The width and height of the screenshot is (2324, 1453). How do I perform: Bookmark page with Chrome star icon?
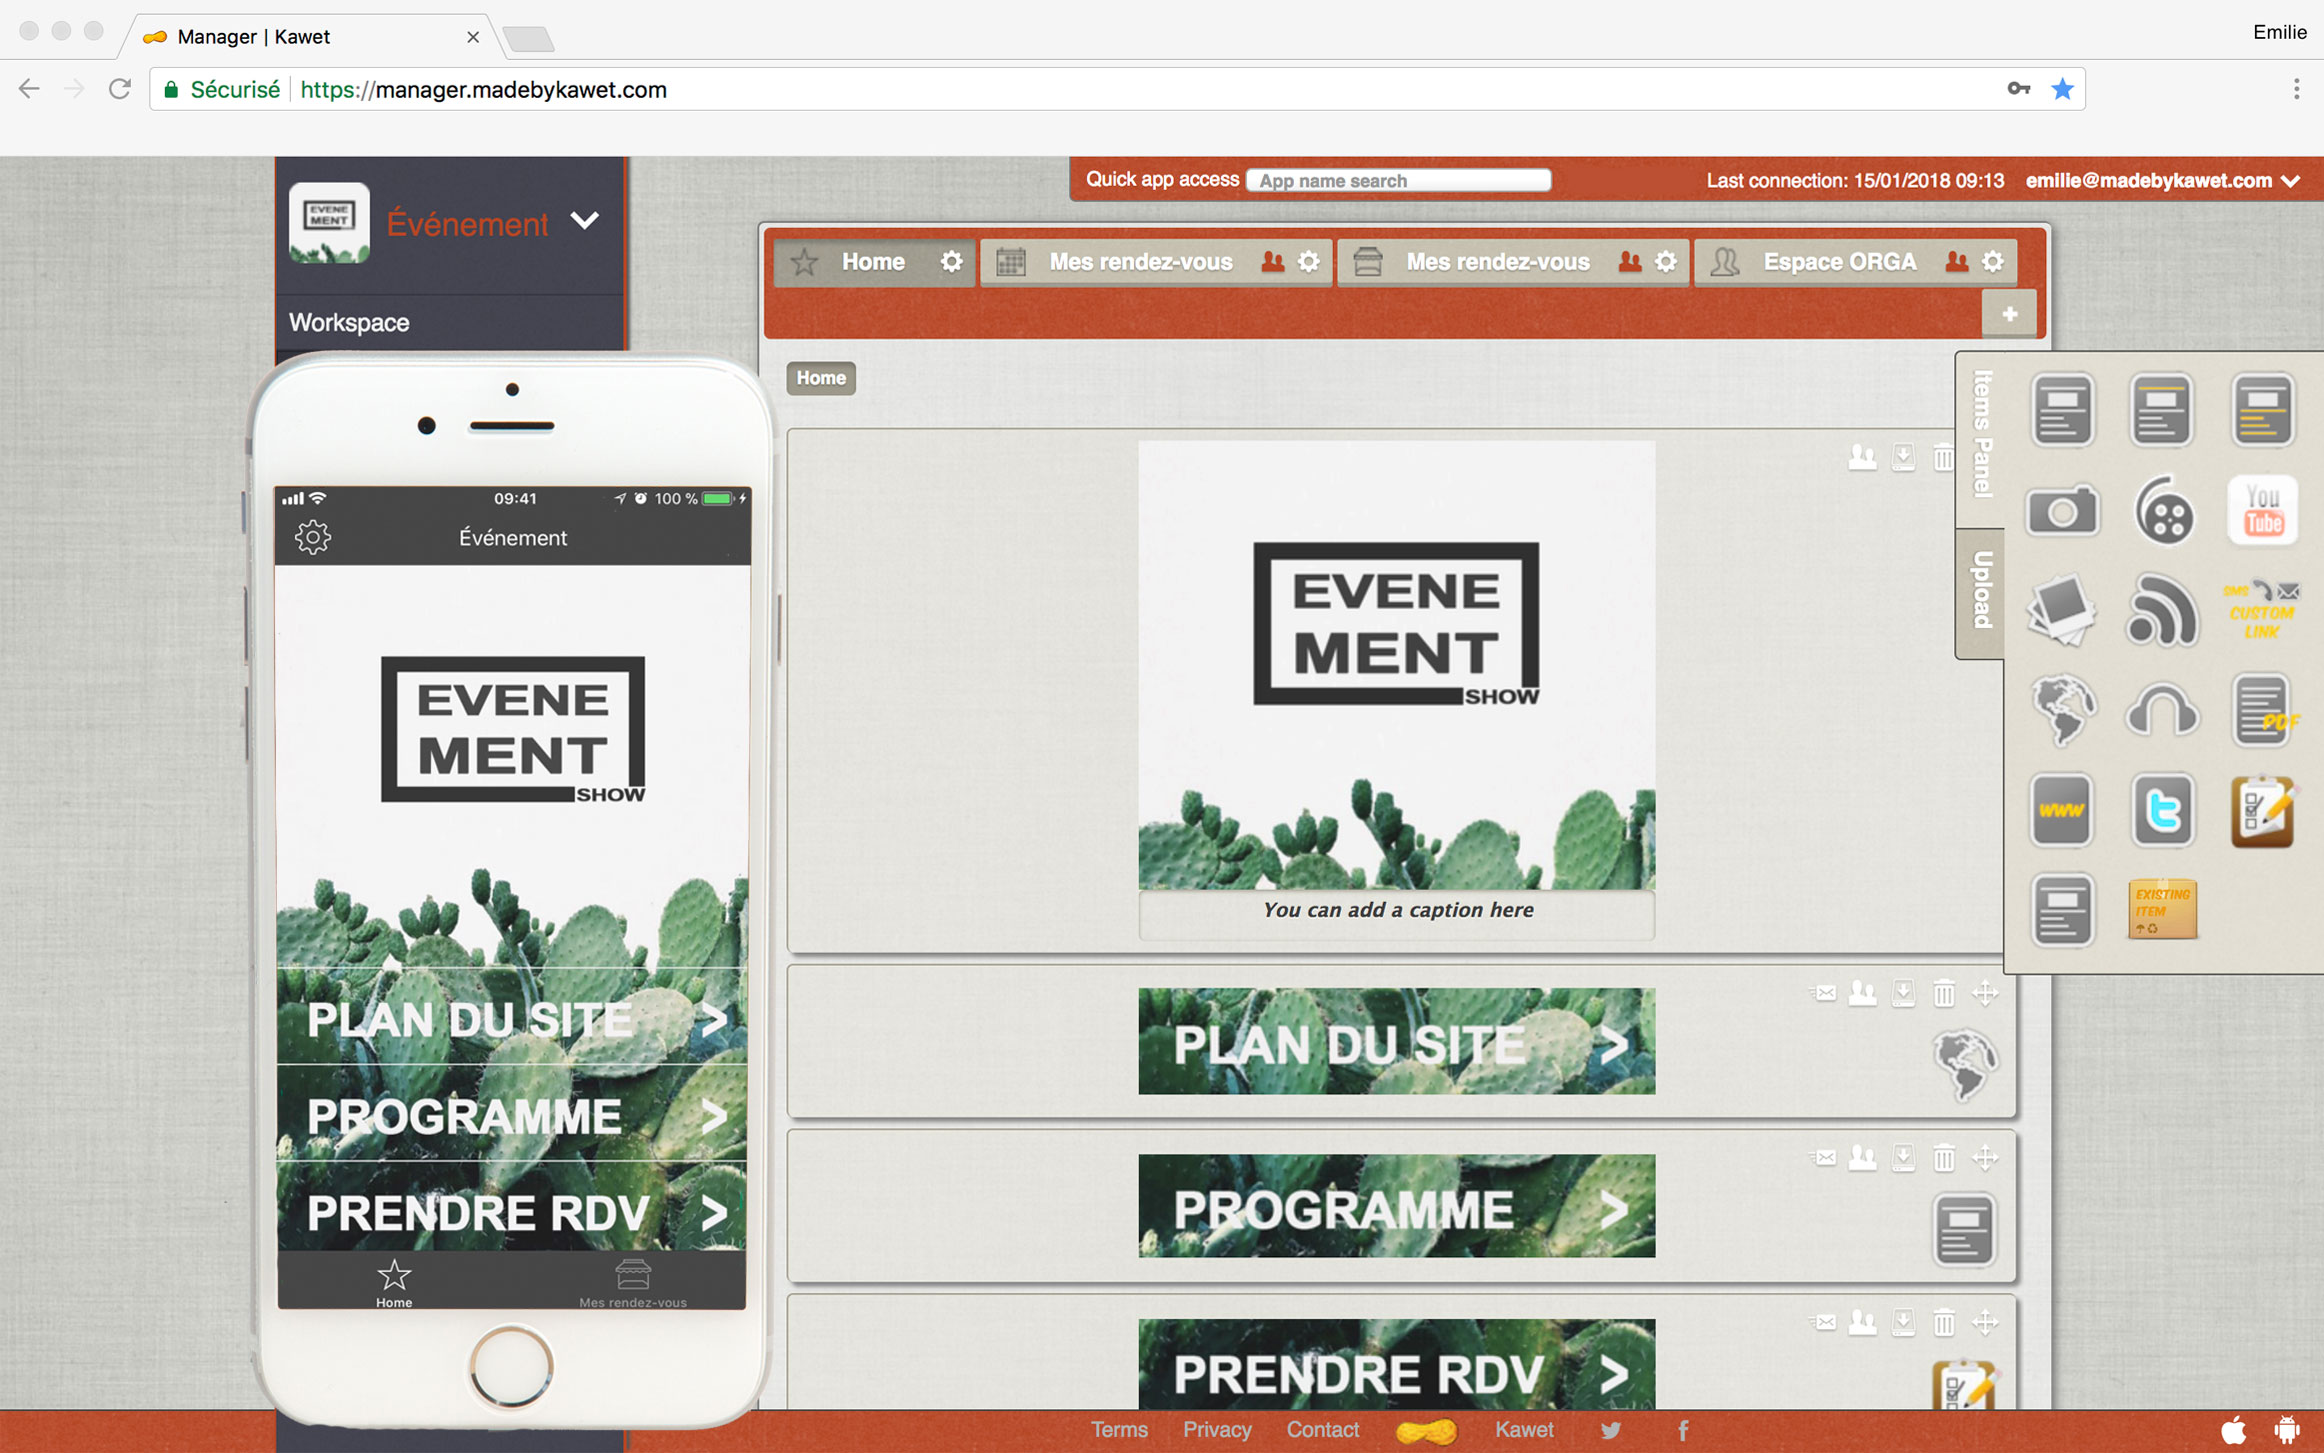point(2061,89)
